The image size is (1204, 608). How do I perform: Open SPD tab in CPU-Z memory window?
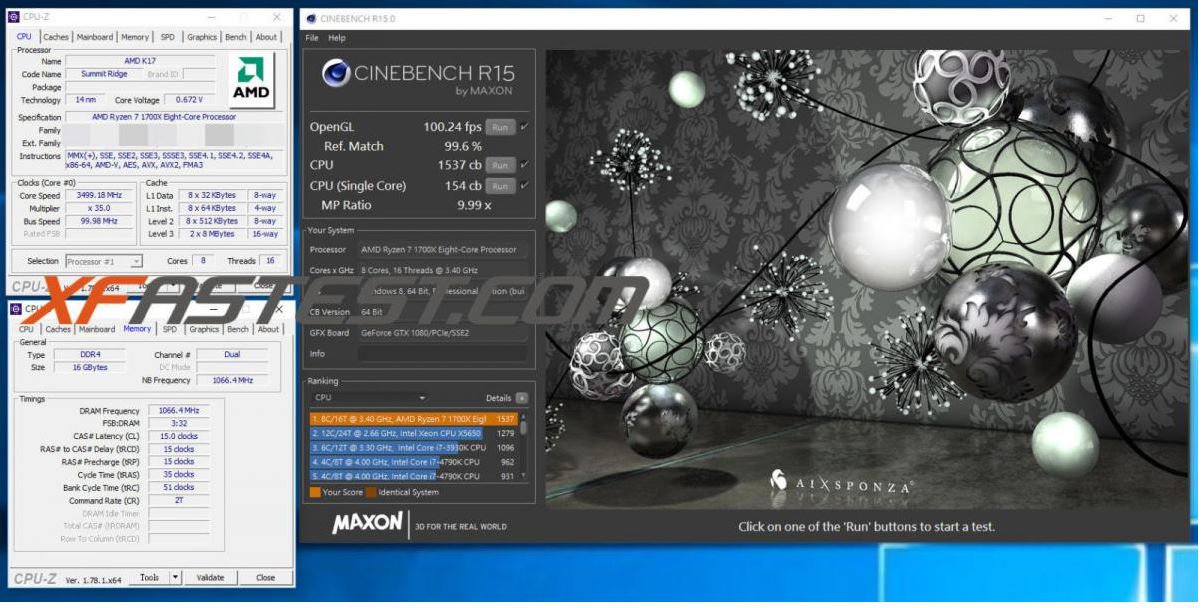pyautogui.click(x=170, y=329)
